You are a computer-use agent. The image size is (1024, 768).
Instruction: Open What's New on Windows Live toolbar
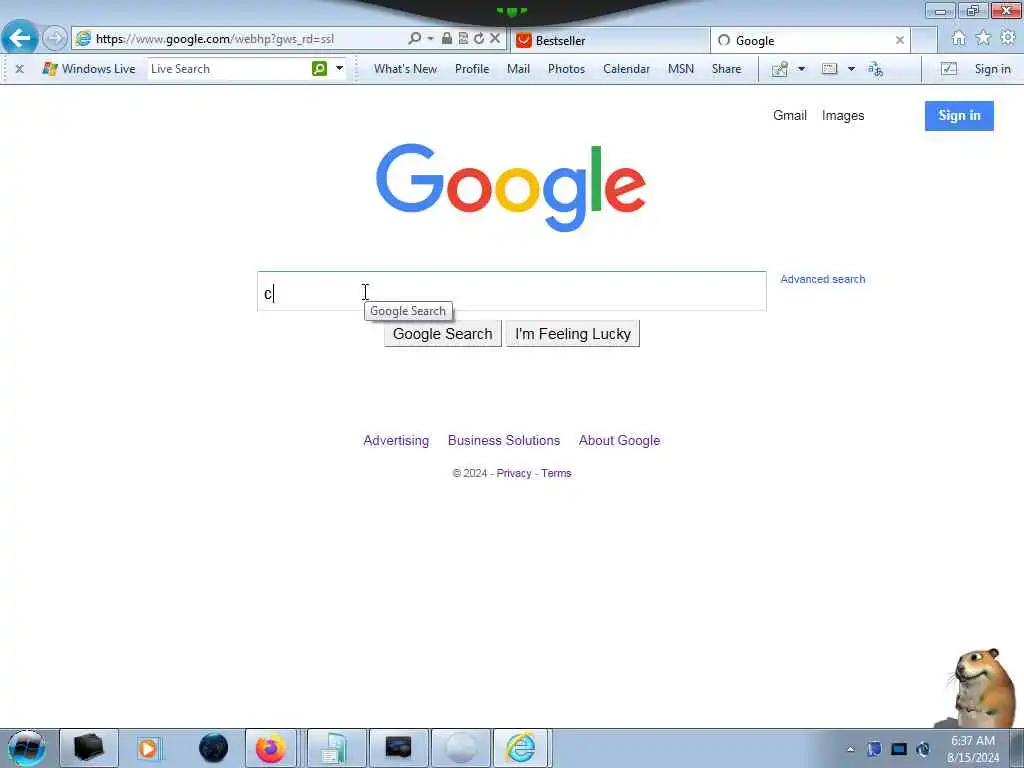(405, 69)
